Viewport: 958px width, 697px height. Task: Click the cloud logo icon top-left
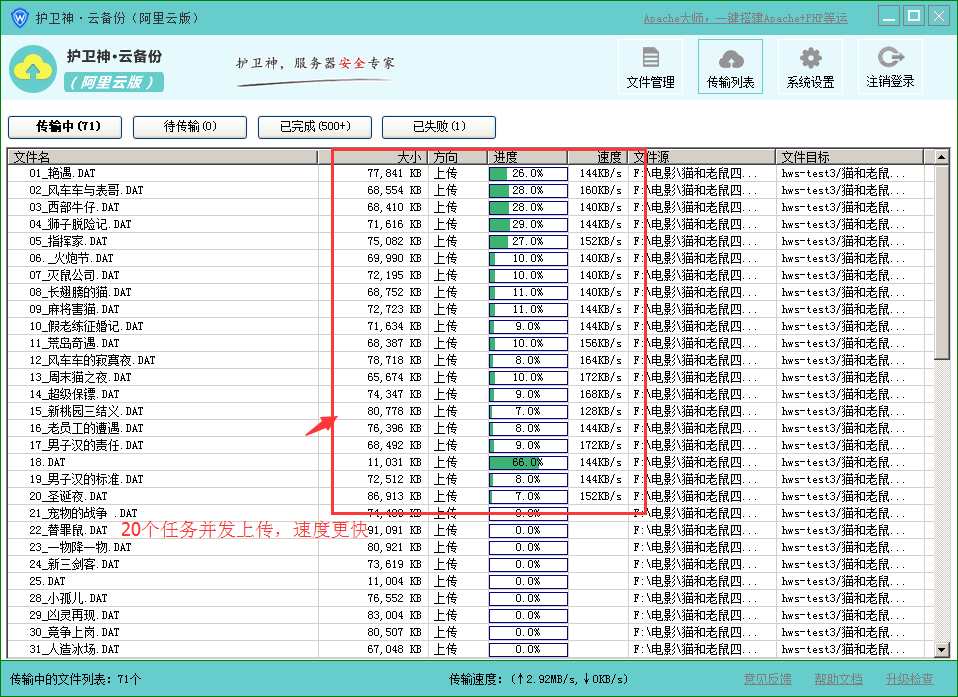[x=32, y=67]
